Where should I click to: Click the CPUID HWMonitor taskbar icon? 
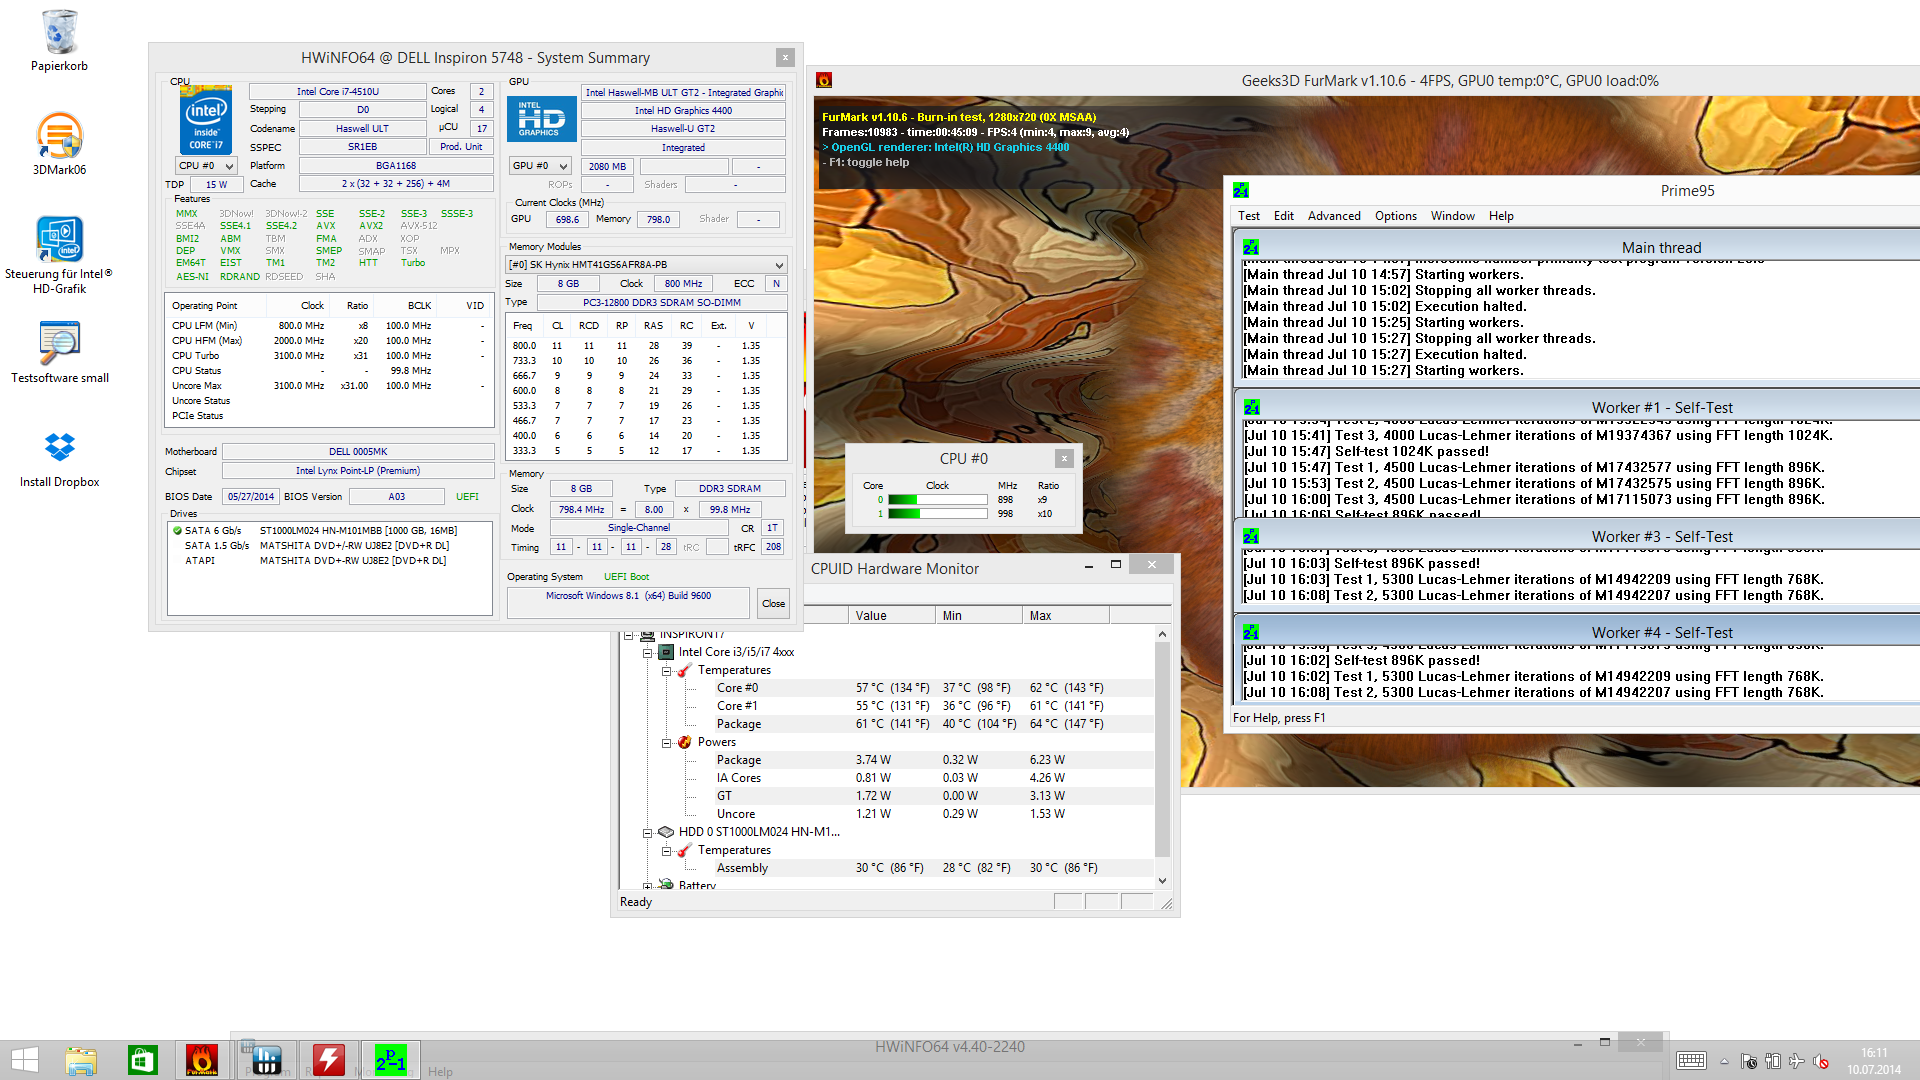(x=329, y=1059)
